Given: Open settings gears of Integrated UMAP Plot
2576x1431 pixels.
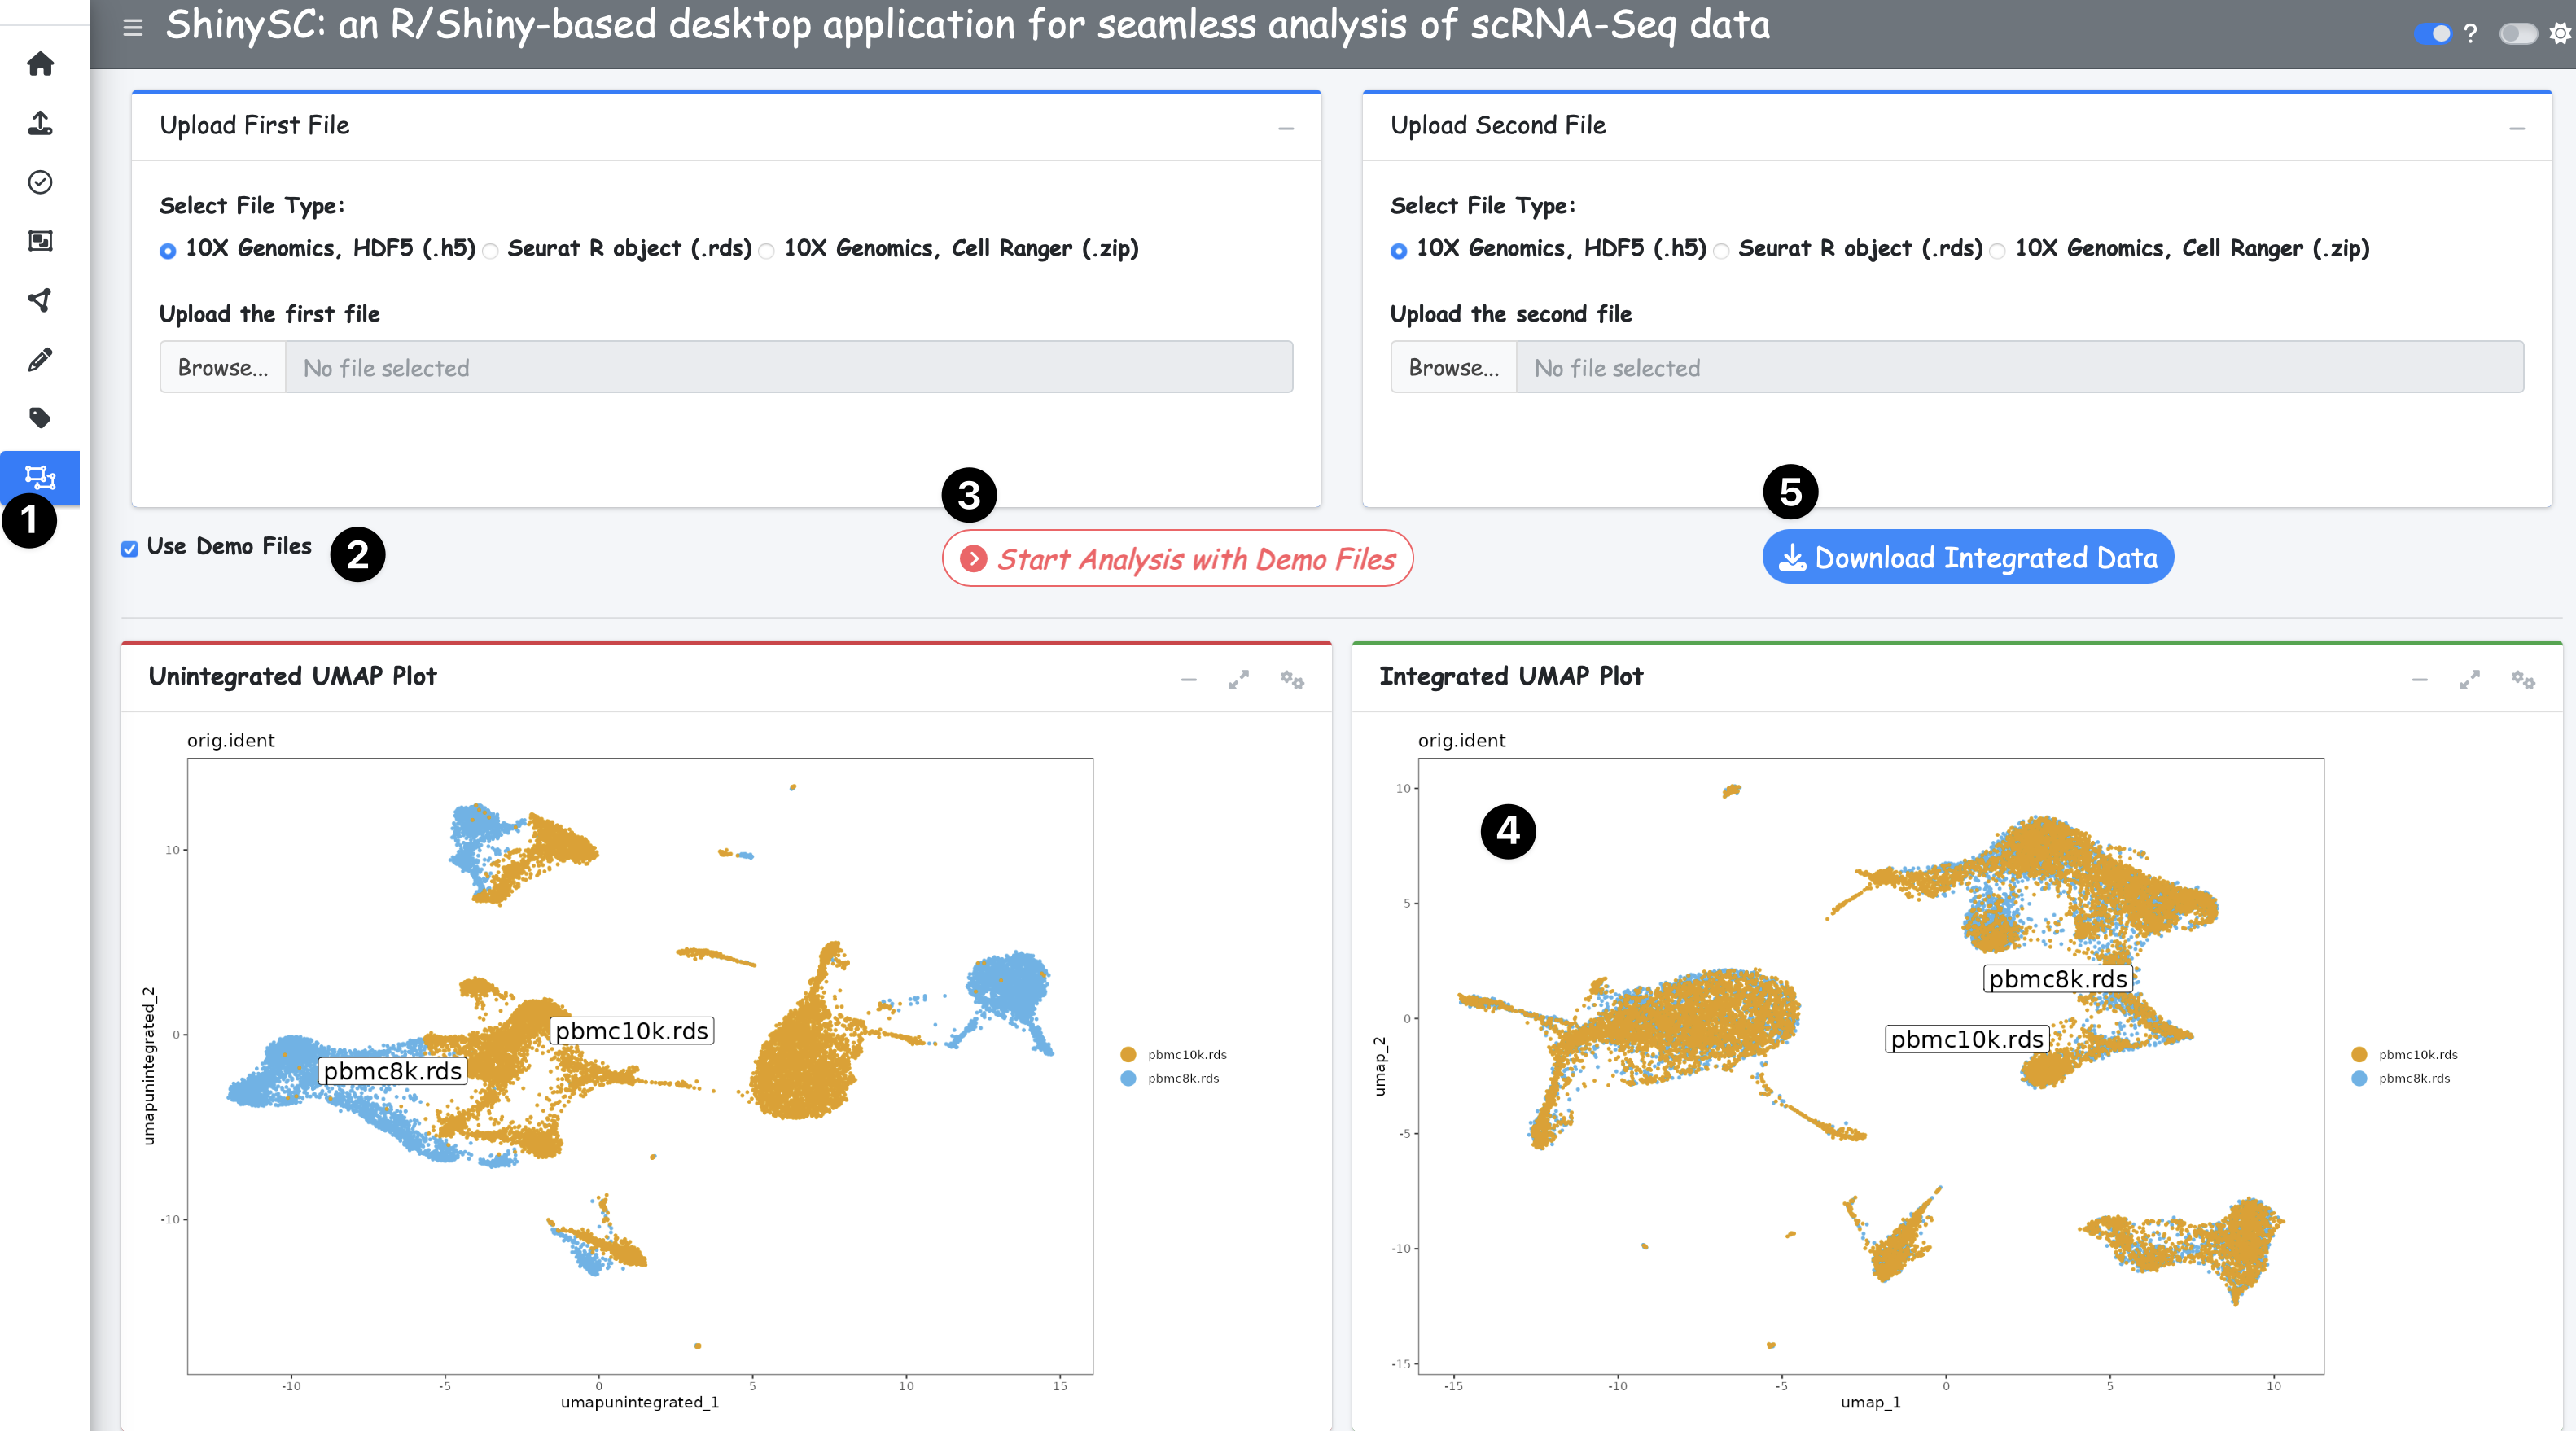Looking at the screenshot, I should coord(2522,680).
